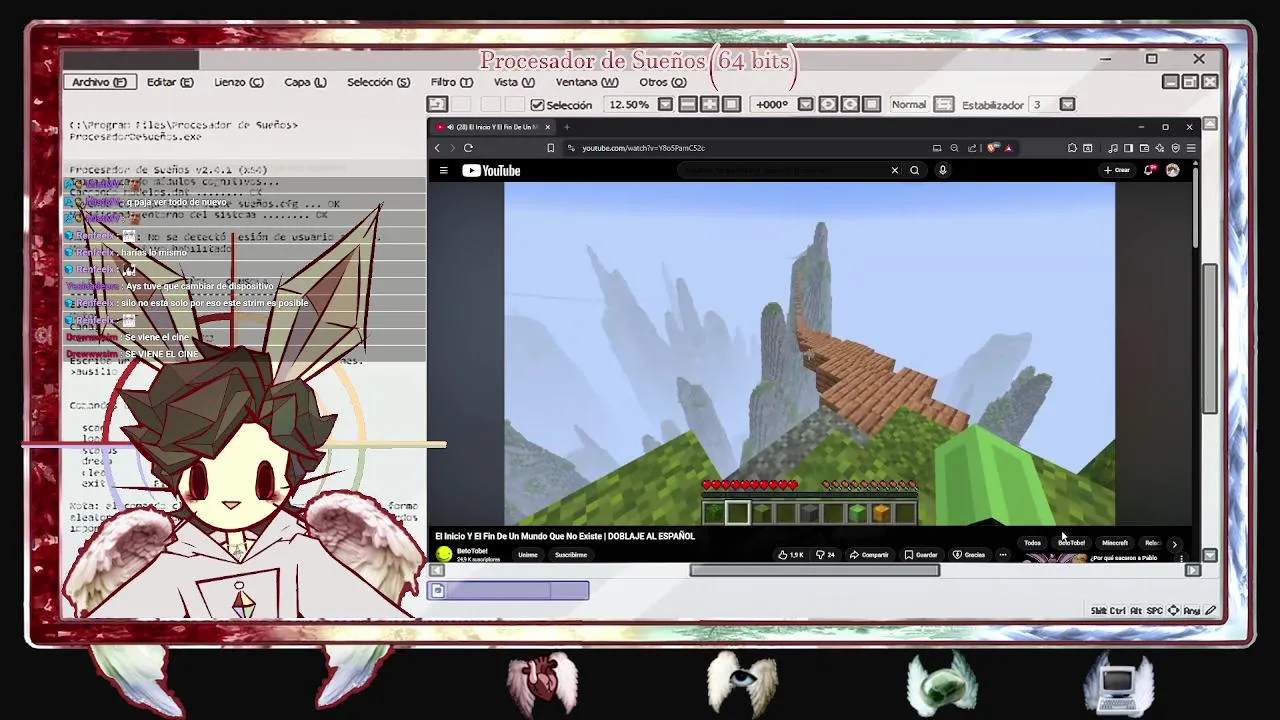Click the zoom magnifier icon in address bar
The height and width of the screenshot is (720, 1280).
tap(954, 148)
